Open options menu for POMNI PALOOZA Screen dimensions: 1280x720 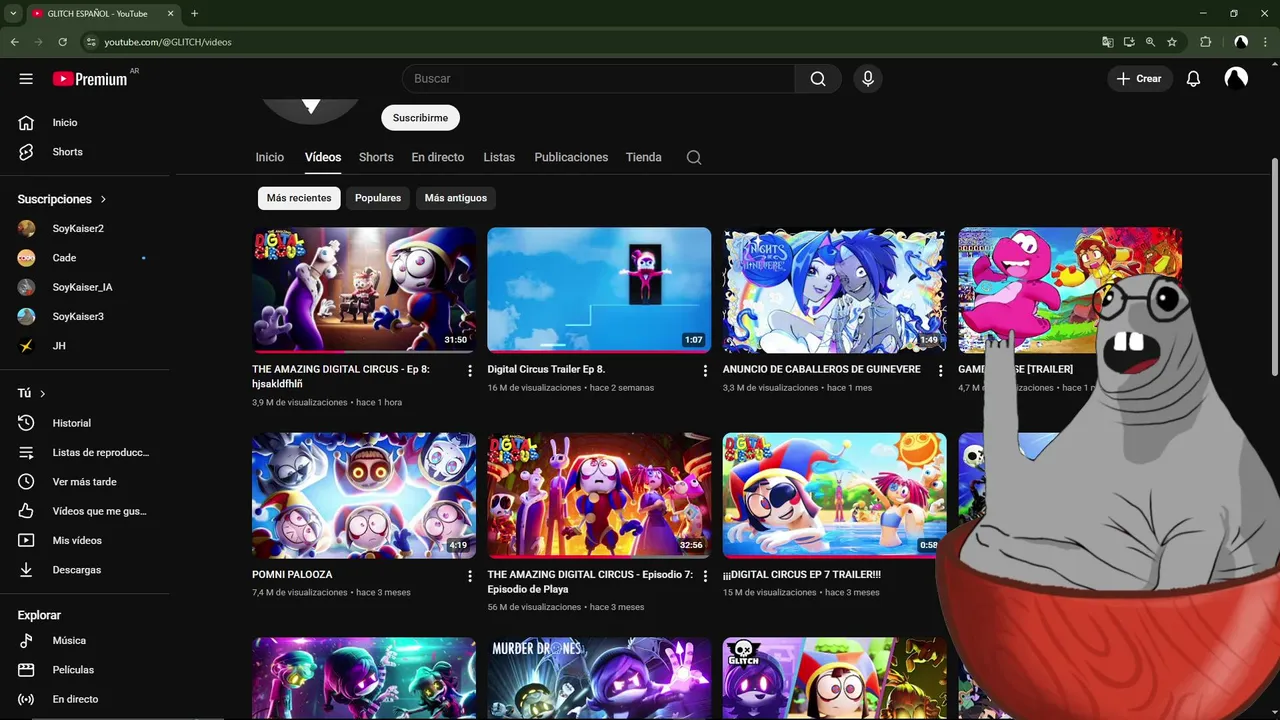(470, 576)
